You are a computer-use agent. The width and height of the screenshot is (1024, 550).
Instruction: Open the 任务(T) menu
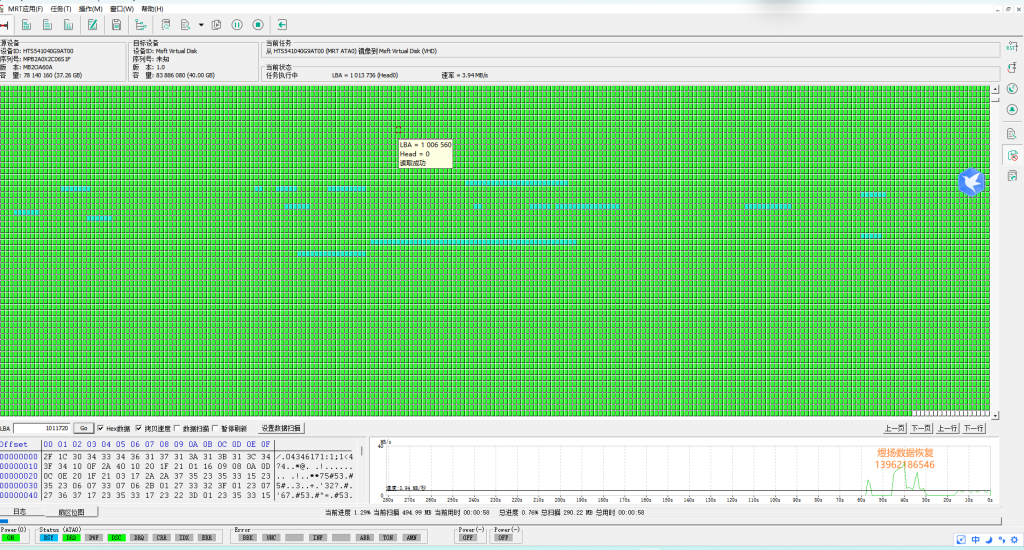pos(61,9)
